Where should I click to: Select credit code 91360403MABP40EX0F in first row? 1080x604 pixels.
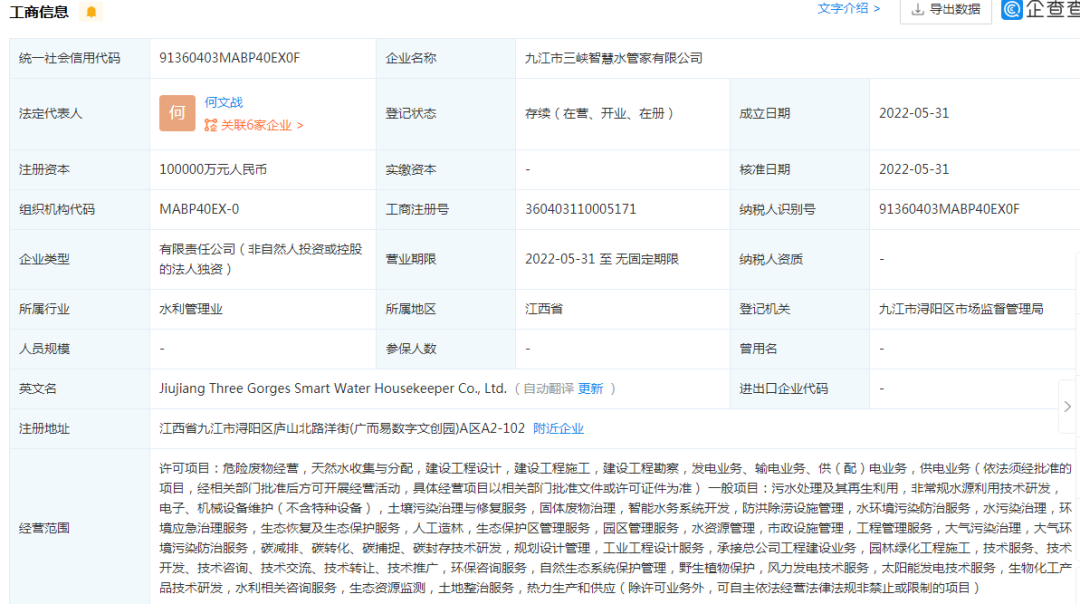[x=229, y=58]
